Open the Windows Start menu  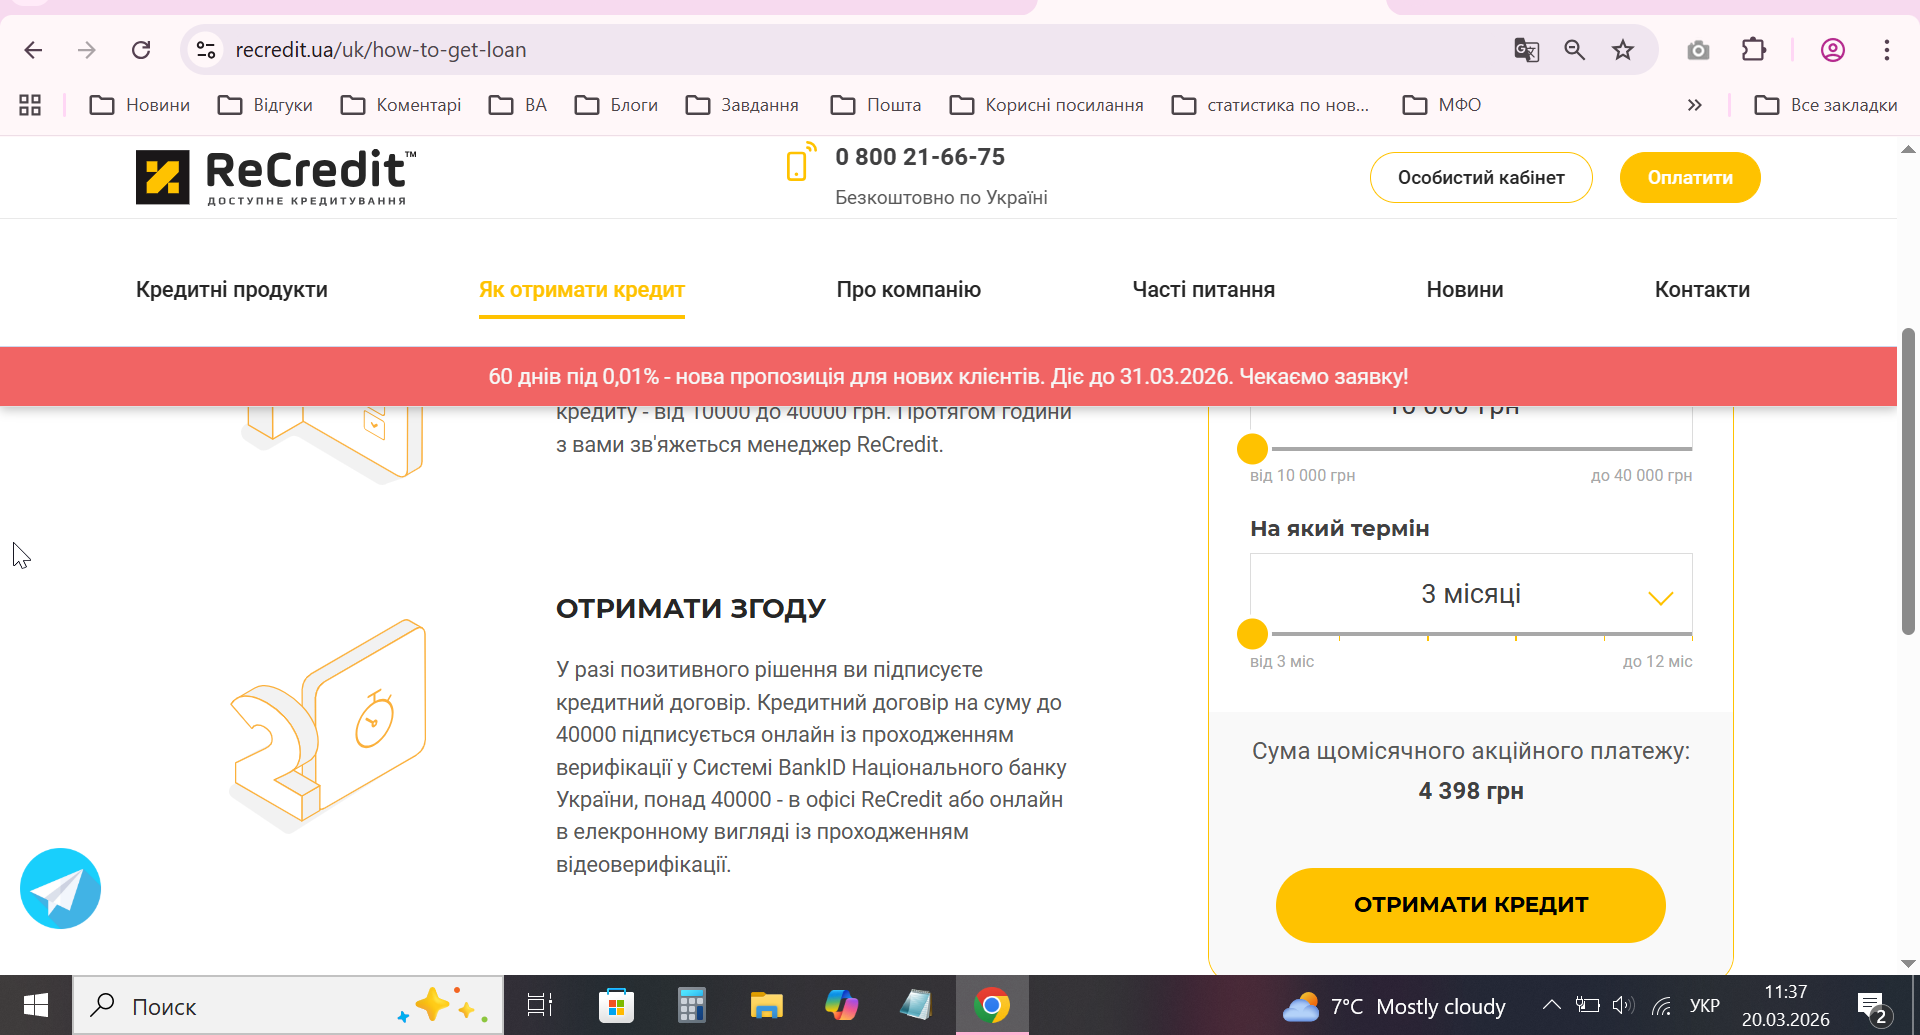point(36,1005)
